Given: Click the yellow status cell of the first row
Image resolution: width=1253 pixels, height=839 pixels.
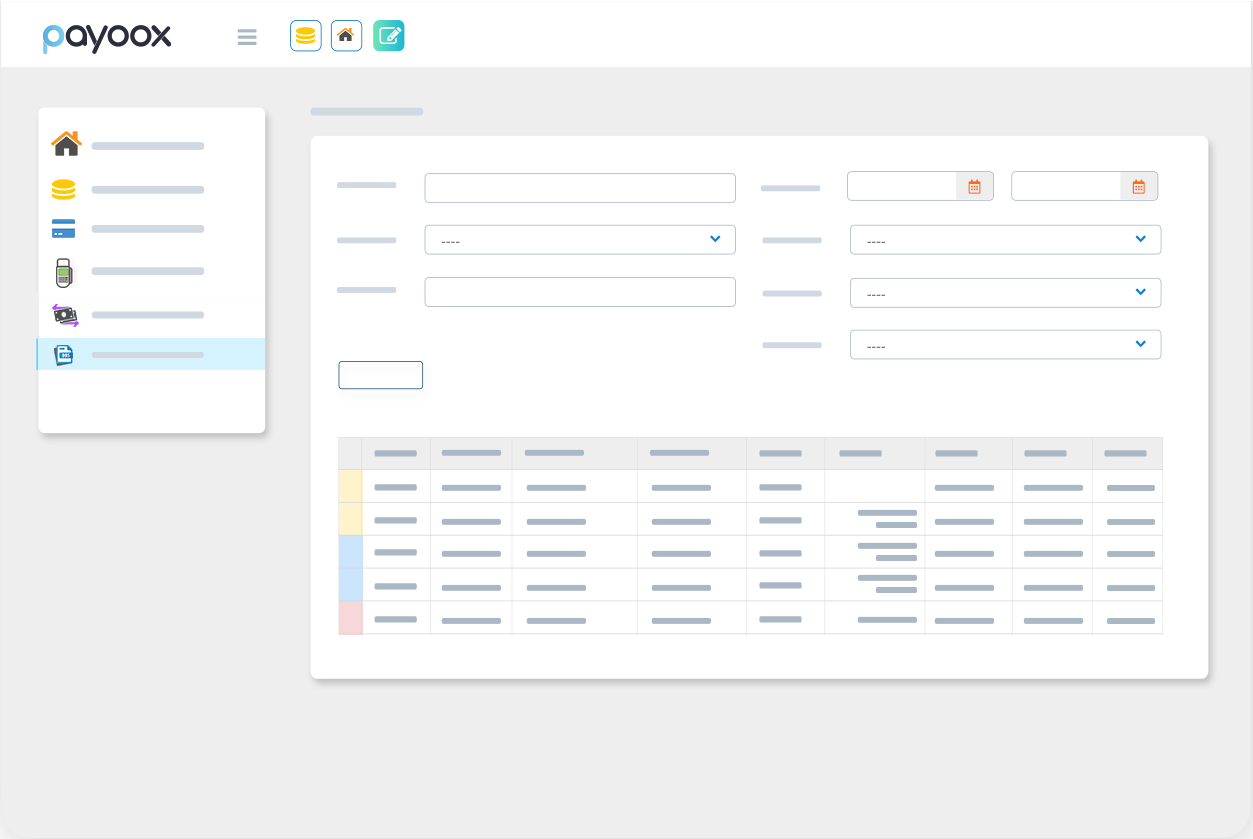Looking at the screenshot, I should 350,487.
